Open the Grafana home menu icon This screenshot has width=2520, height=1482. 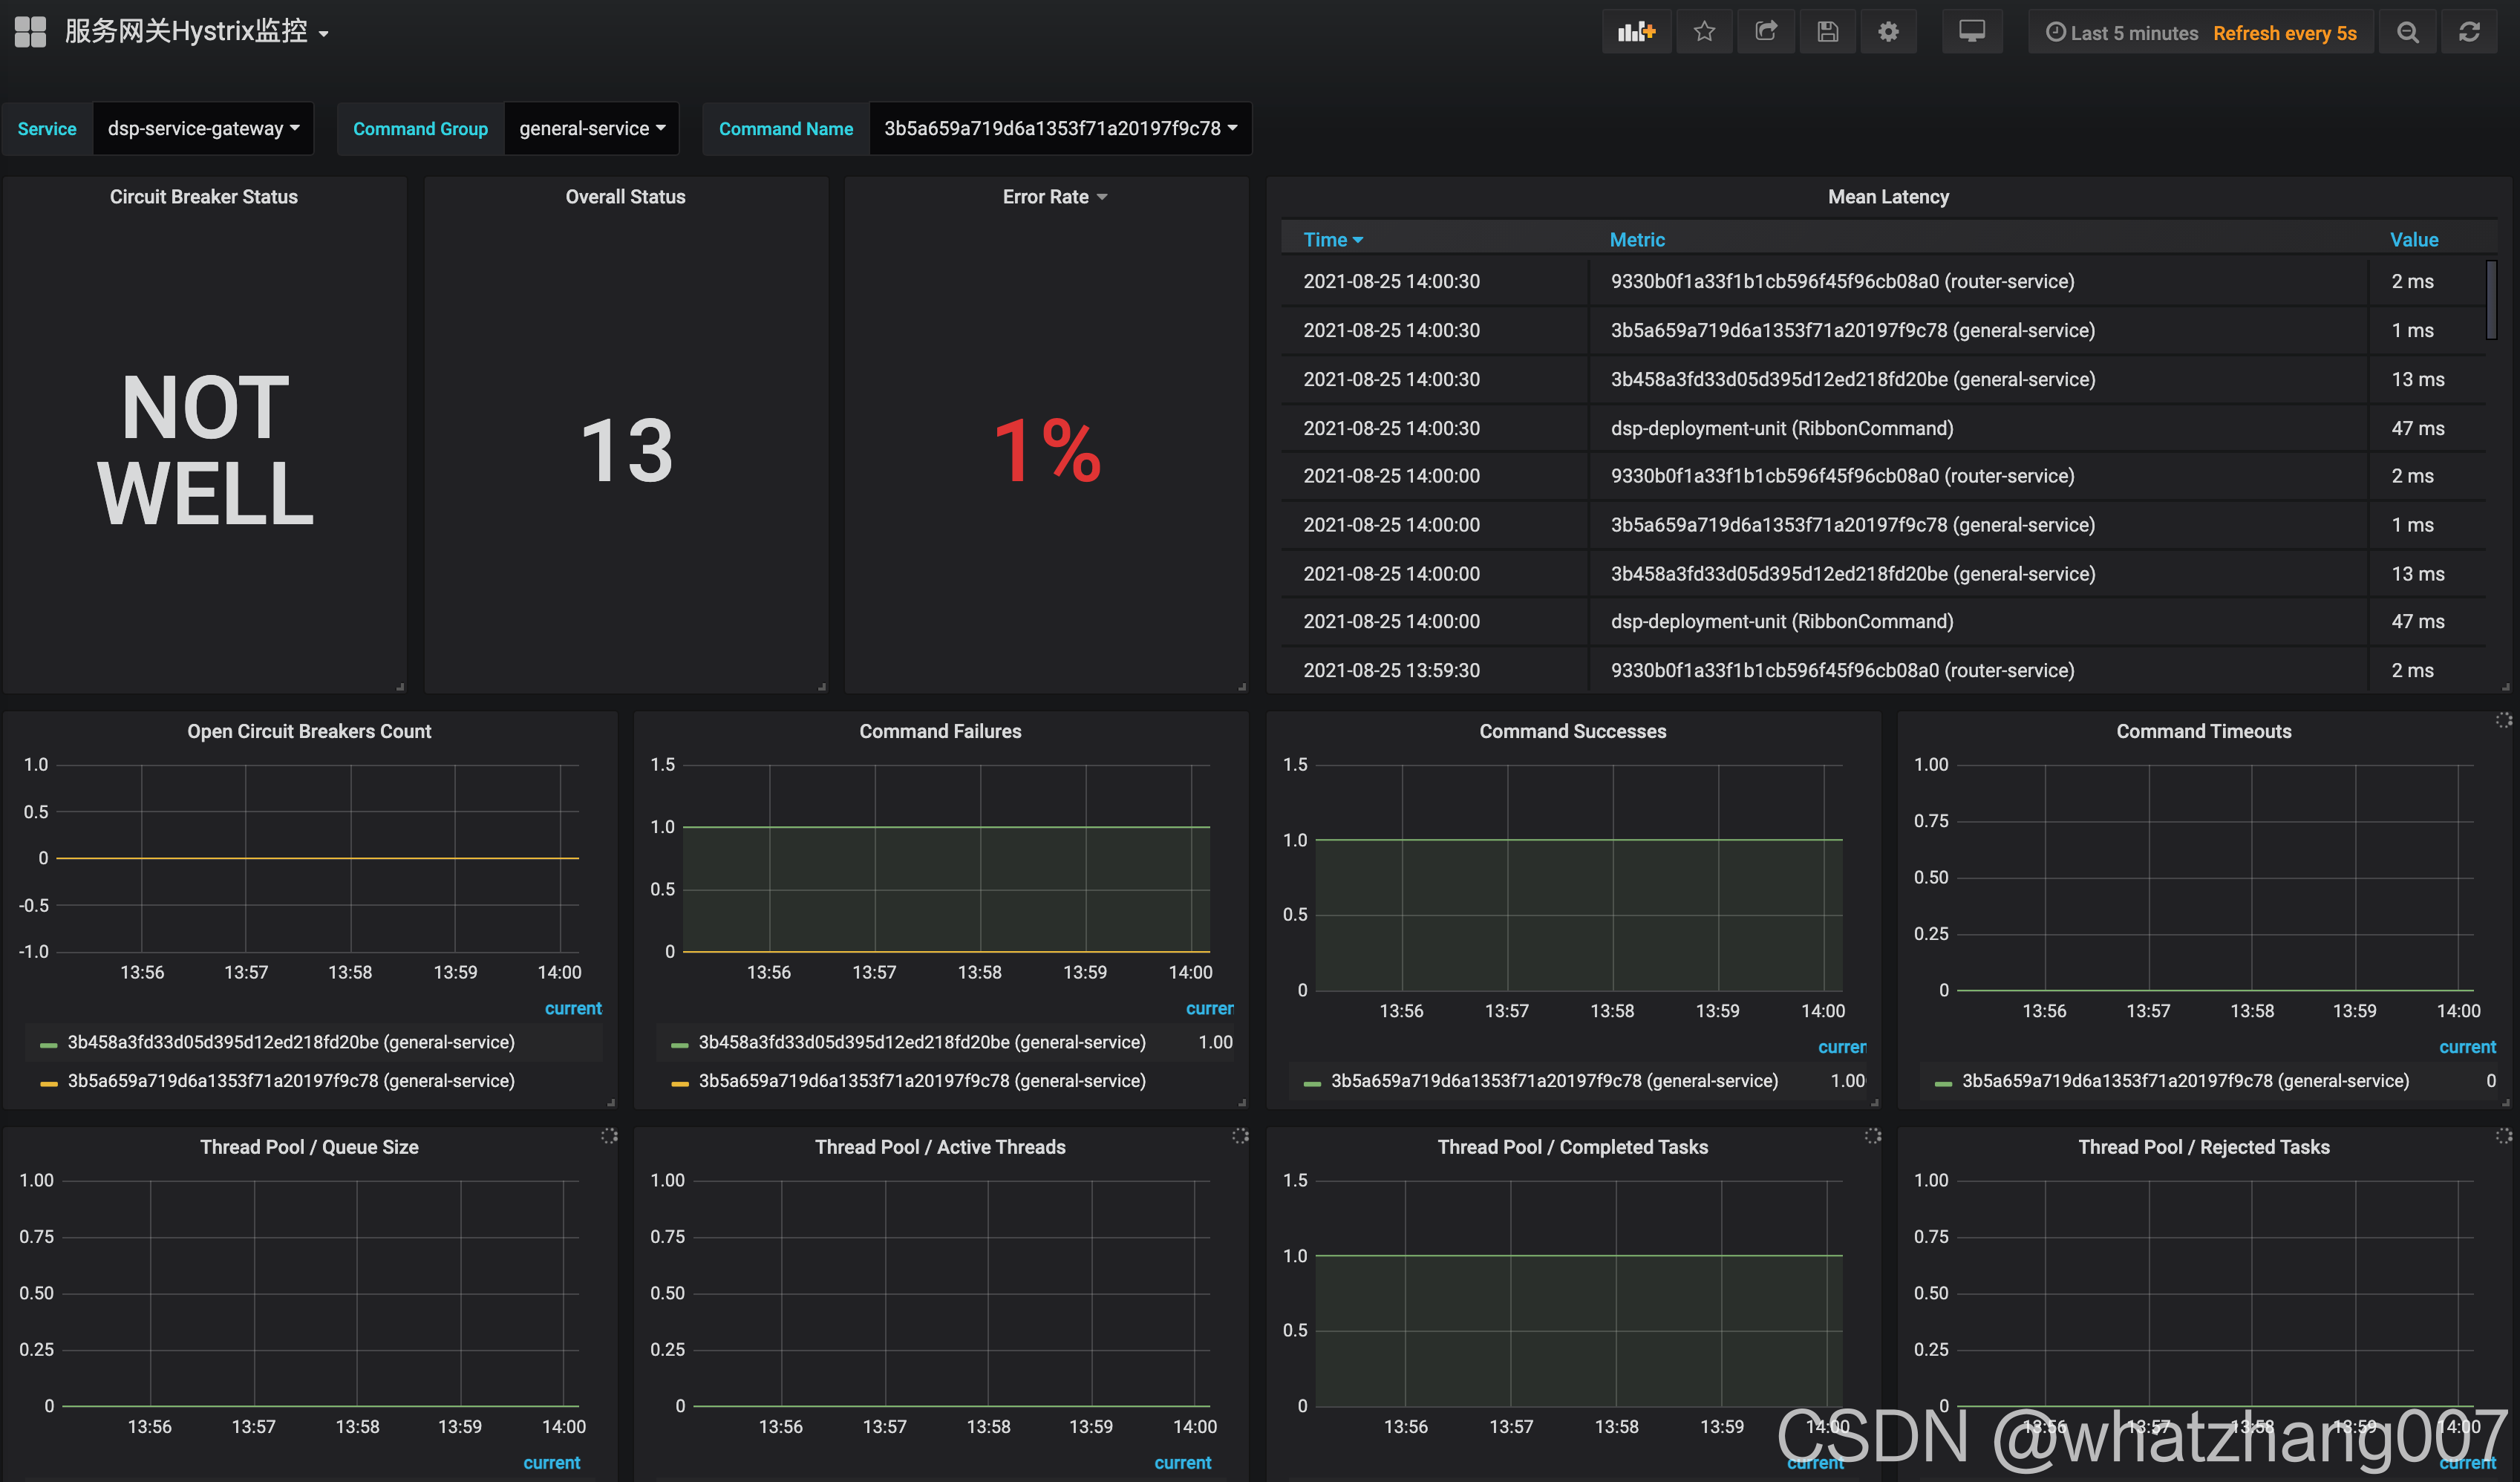click(x=30, y=32)
